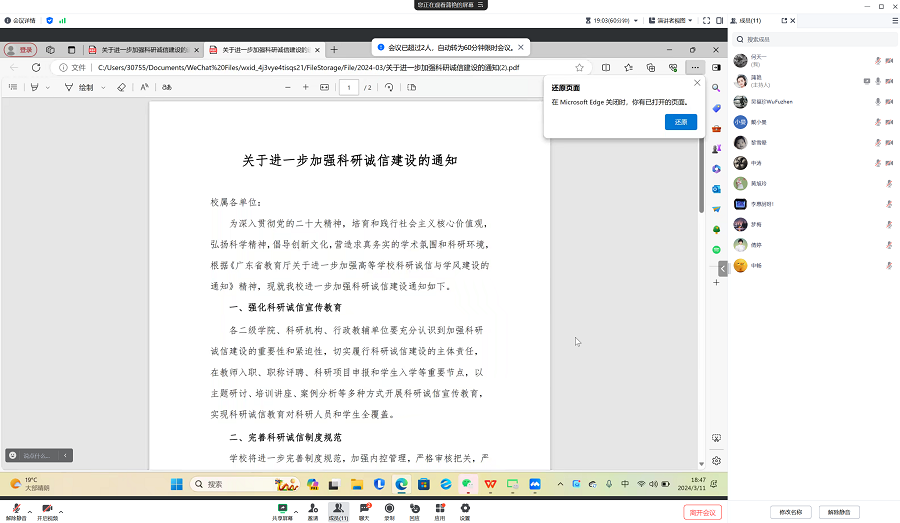Viewport: 900px width, 523px height.
Task: Toggle video camera on in meeting toolbar
Action: coord(47,508)
